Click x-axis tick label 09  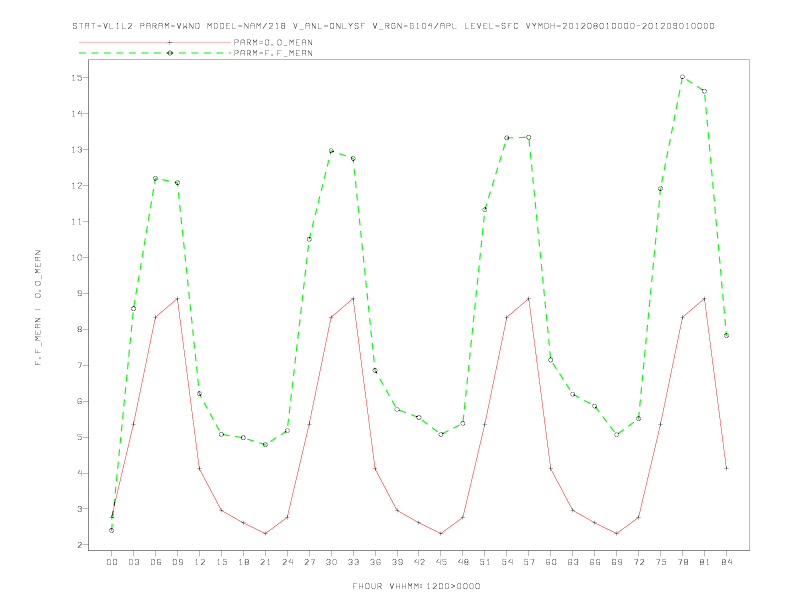coord(177,562)
